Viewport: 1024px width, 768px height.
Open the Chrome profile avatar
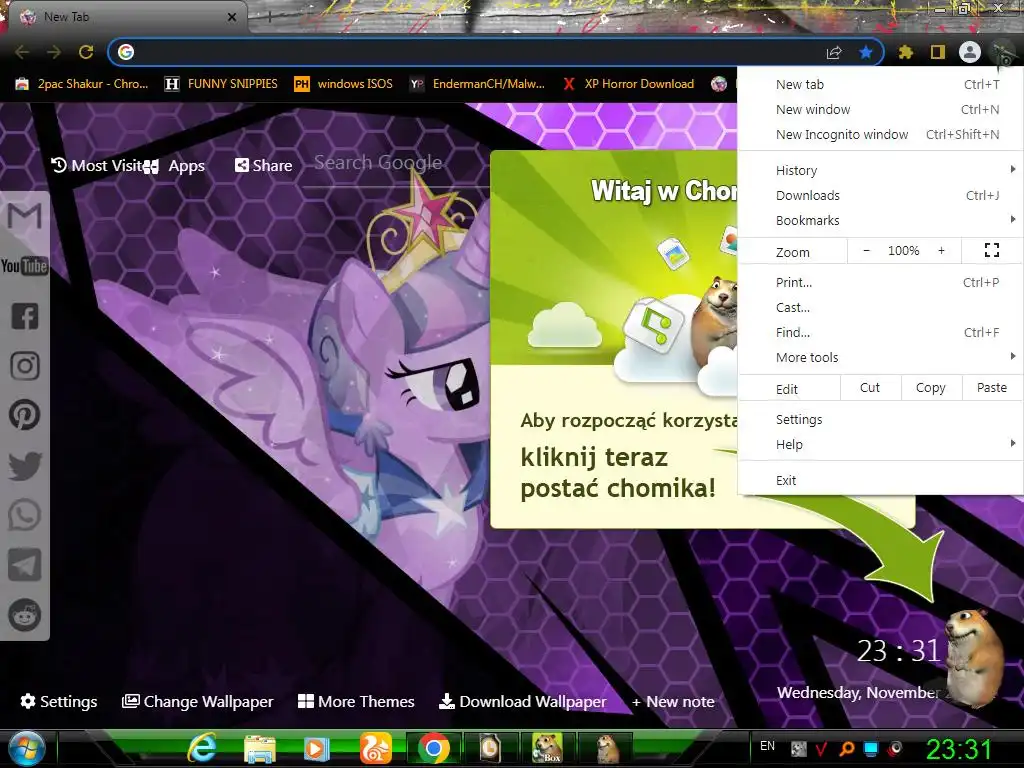970,52
